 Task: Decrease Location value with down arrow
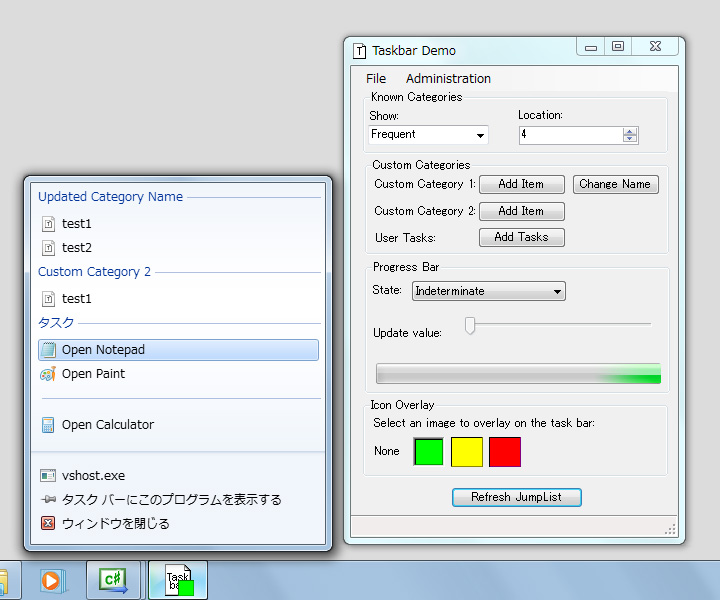coord(630,138)
